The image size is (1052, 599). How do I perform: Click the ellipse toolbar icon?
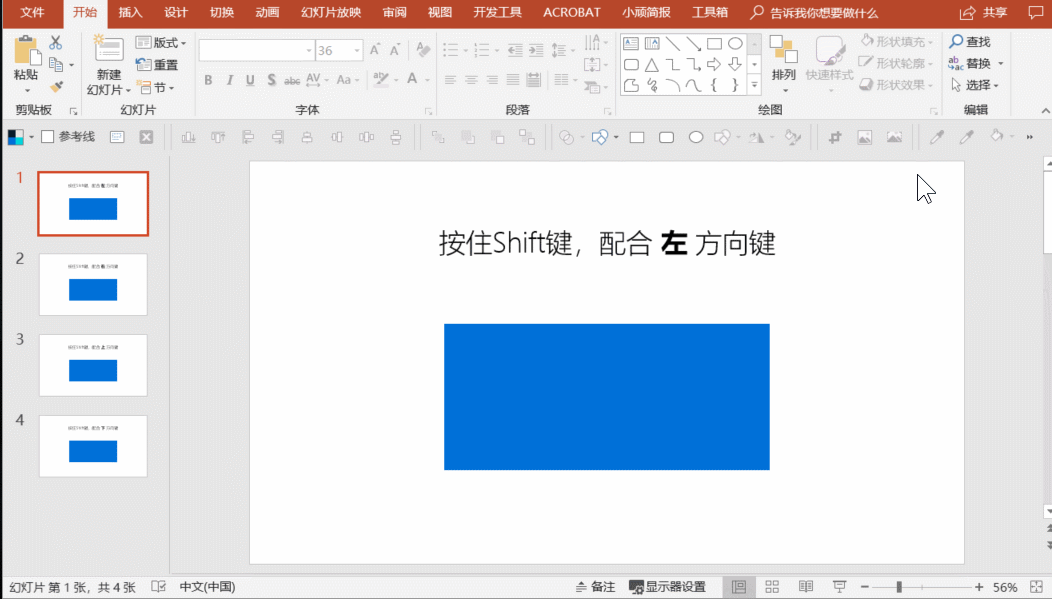click(x=696, y=138)
